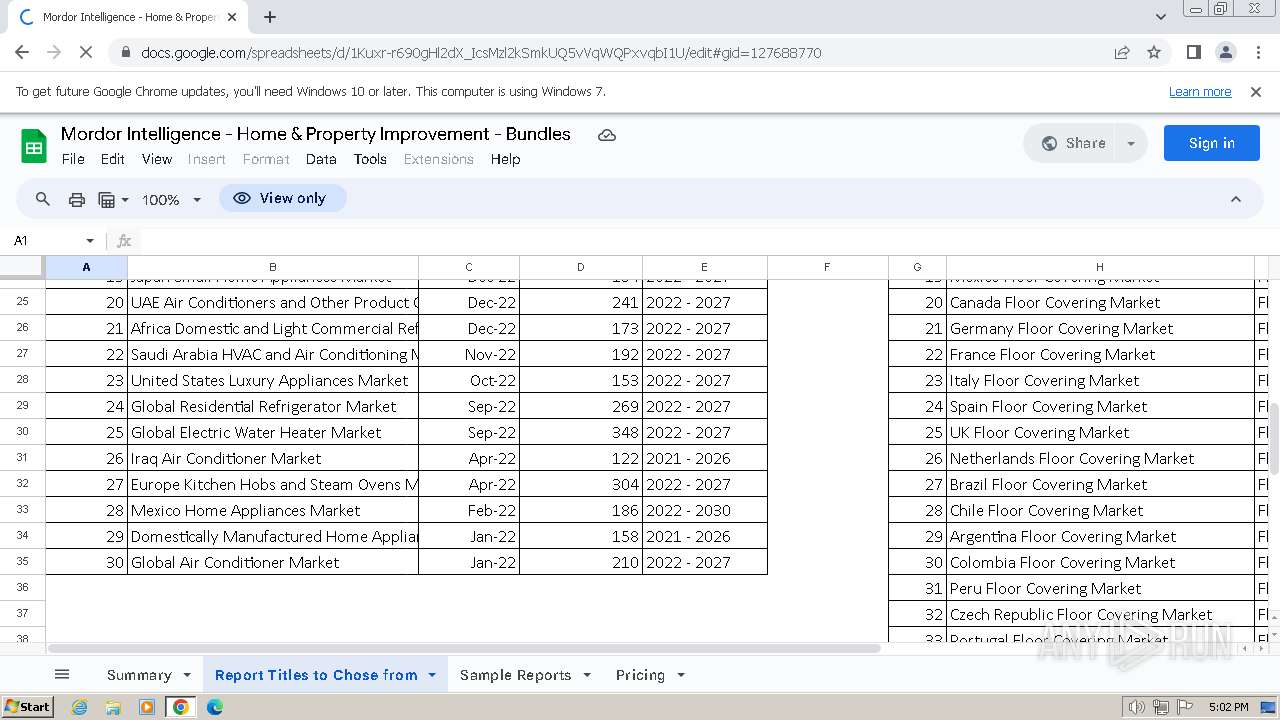Select cell 2022 - 2030

coord(704,510)
